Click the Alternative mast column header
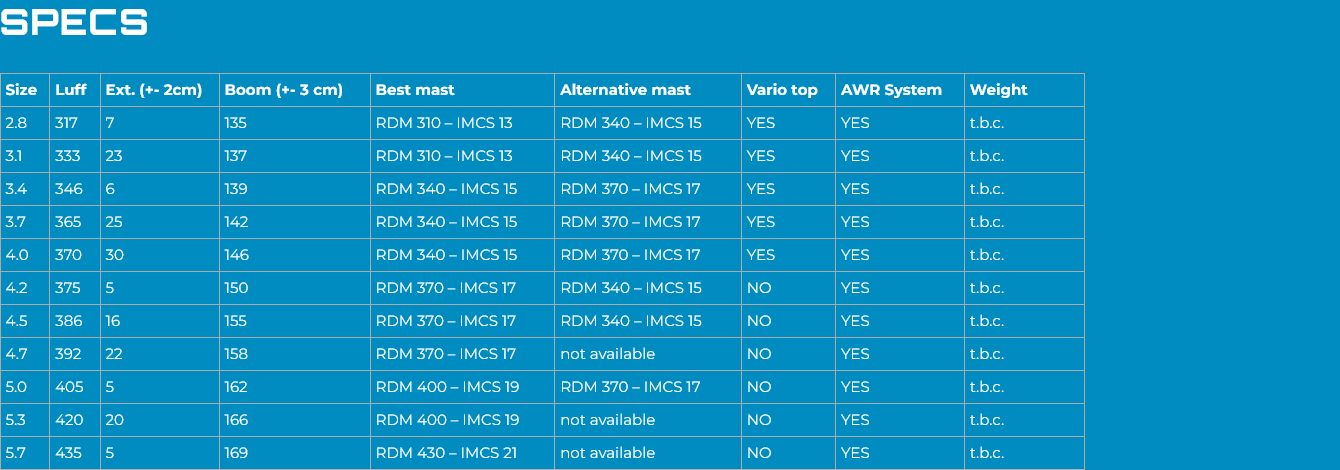This screenshot has height=470, width=1340. click(625, 90)
